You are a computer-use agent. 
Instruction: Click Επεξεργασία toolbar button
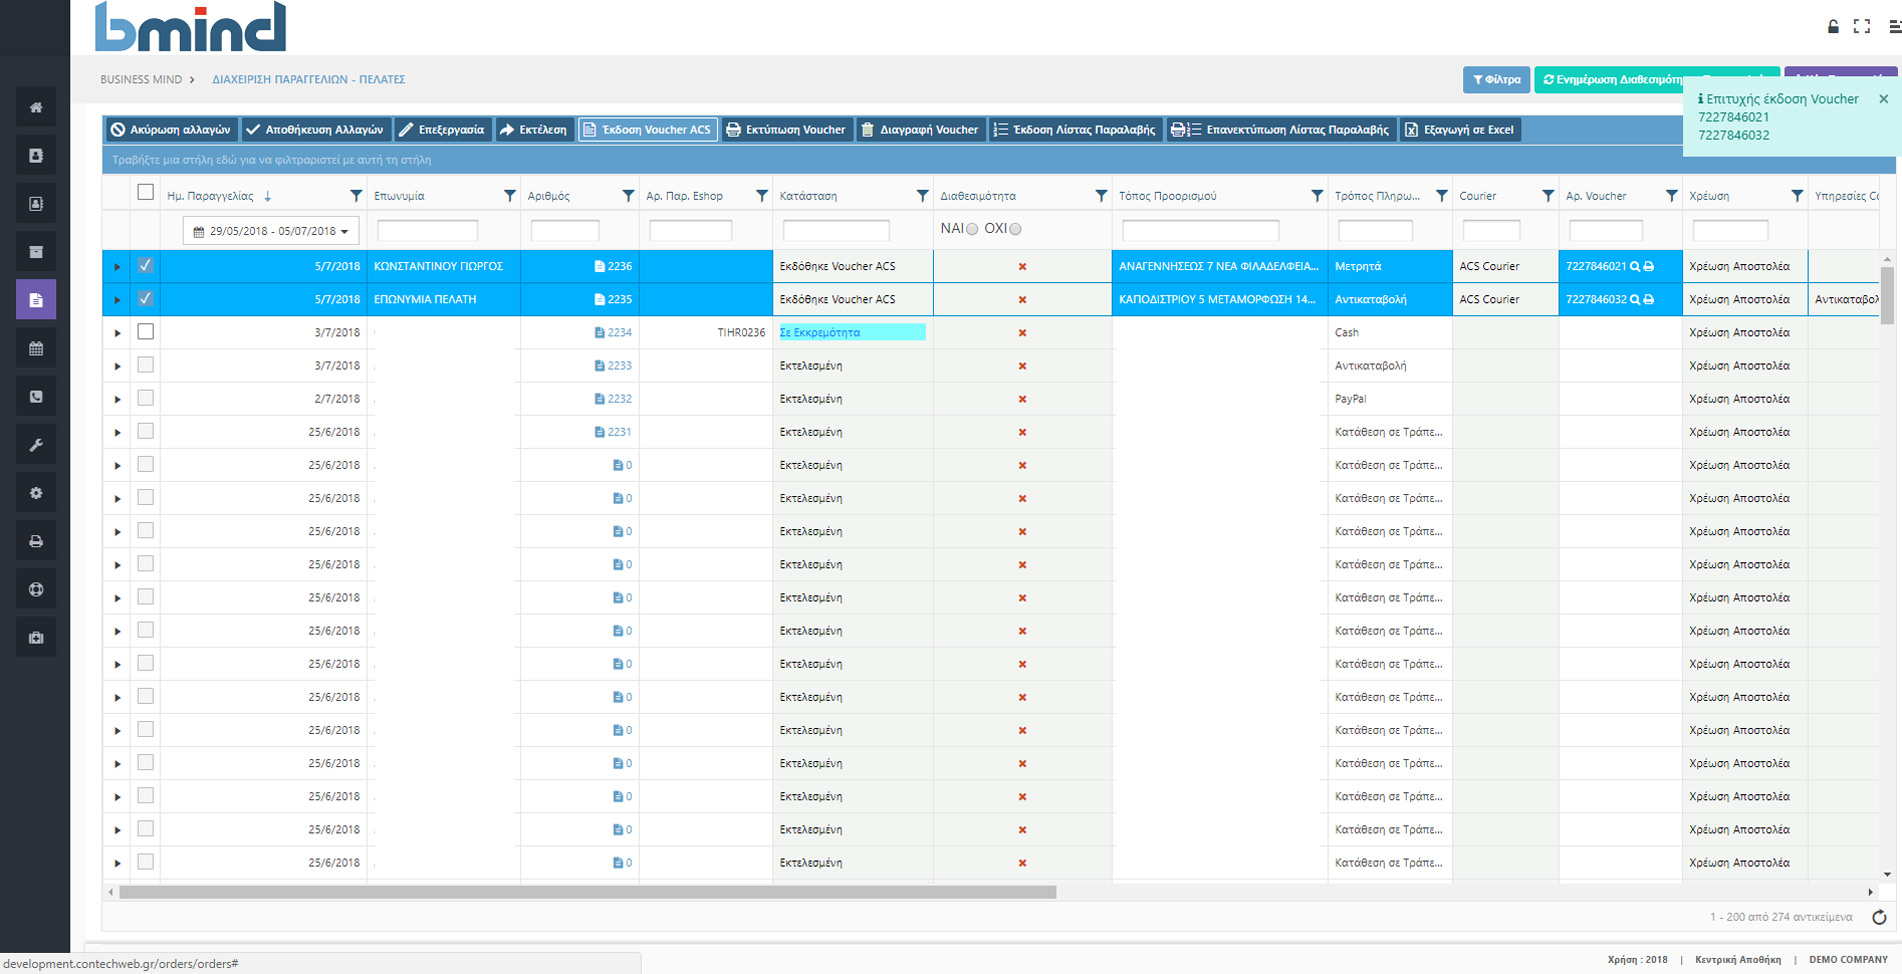(x=442, y=130)
